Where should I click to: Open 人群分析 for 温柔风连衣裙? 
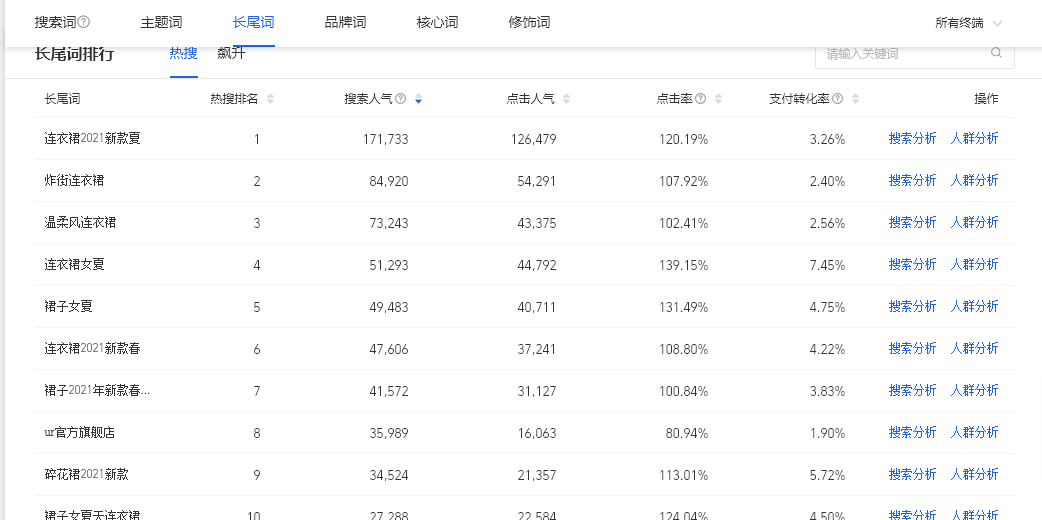(x=974, y=222)
